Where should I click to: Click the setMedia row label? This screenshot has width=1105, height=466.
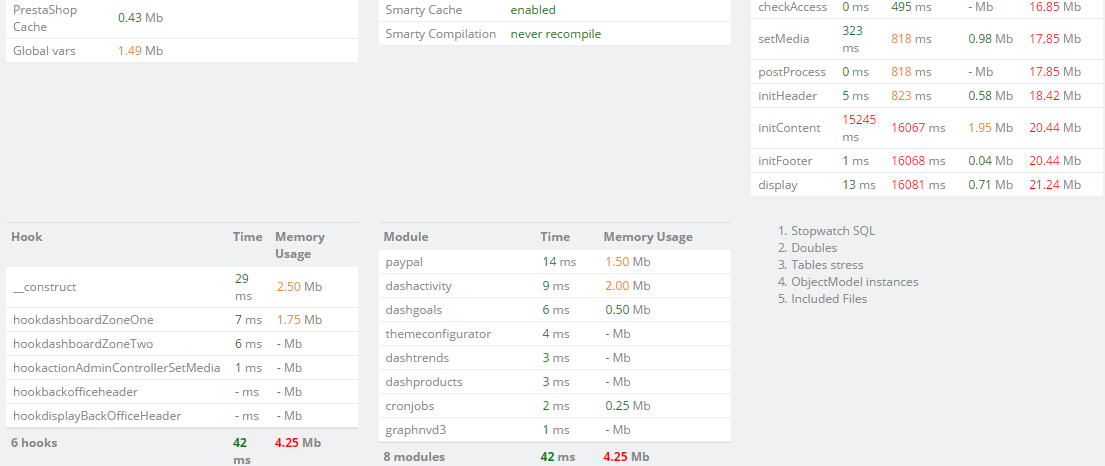coord(784,39)
